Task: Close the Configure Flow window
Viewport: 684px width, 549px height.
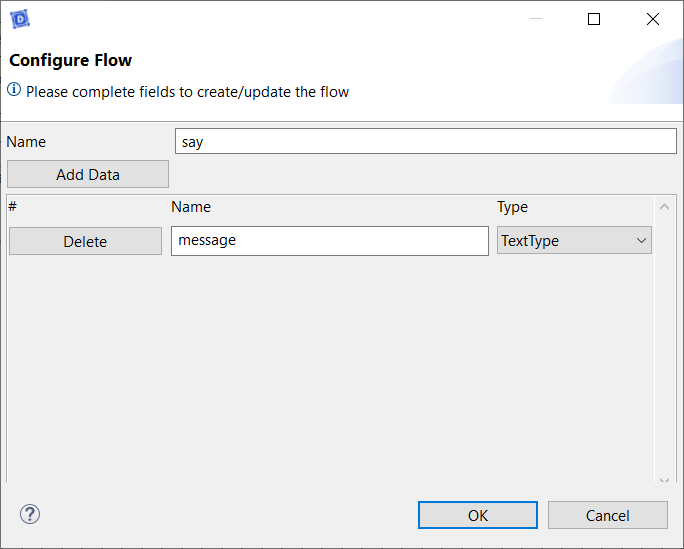Action: tap(653, 19)
